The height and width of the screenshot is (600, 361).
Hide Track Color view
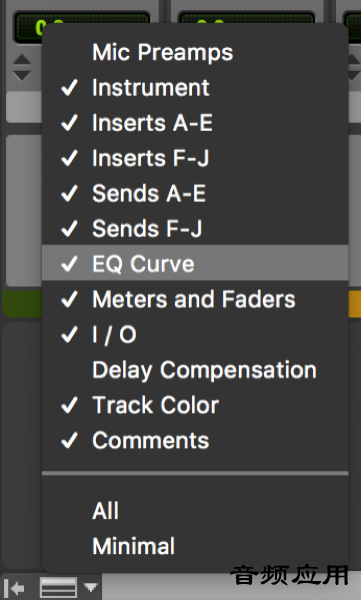[195, 405]
